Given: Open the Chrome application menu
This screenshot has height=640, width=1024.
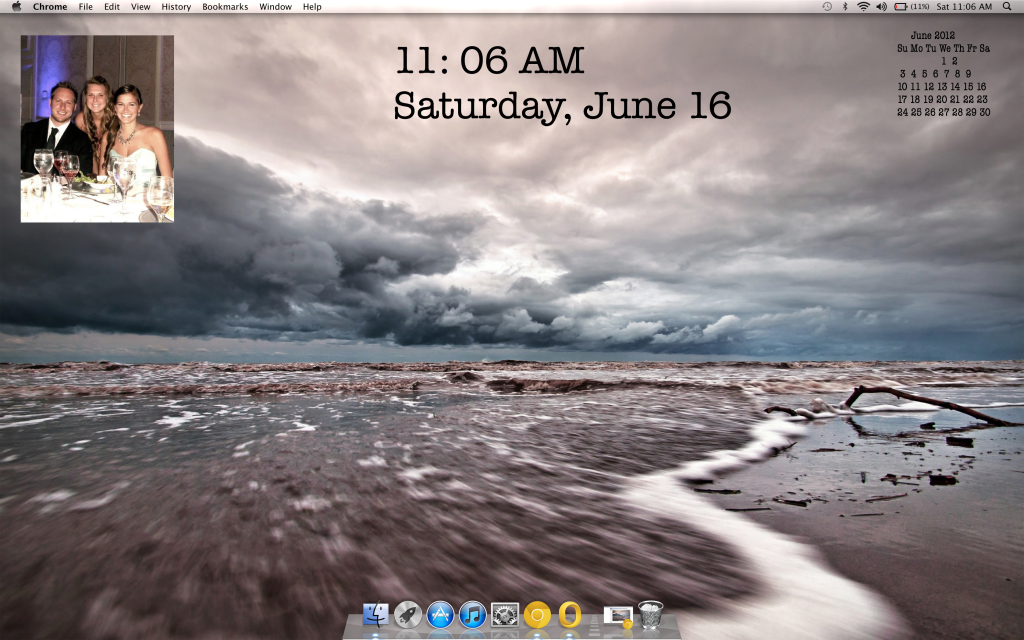Looking at the screenshot, I should pos(50,7).
